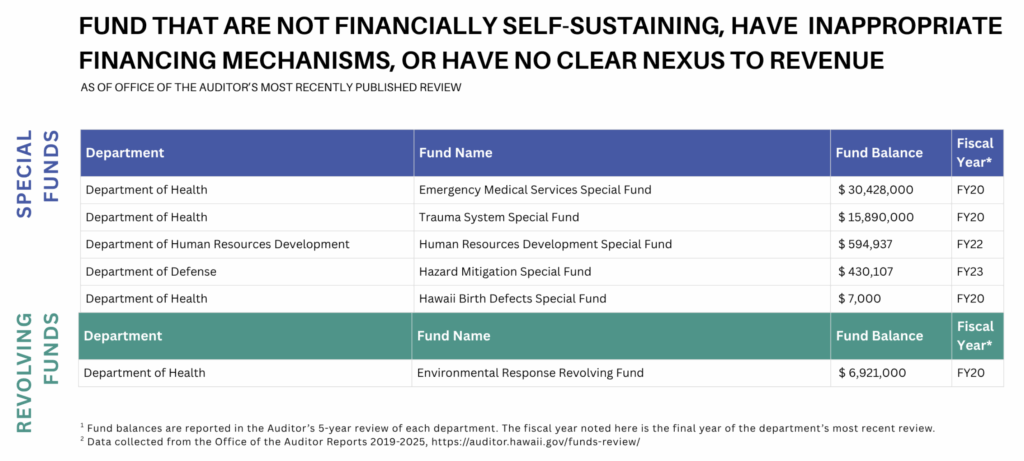Viewport: 1024px width, 461px height.
Task: Click the Special Funds 'Fiscal Year*' column header
Action: coord(974,153)
